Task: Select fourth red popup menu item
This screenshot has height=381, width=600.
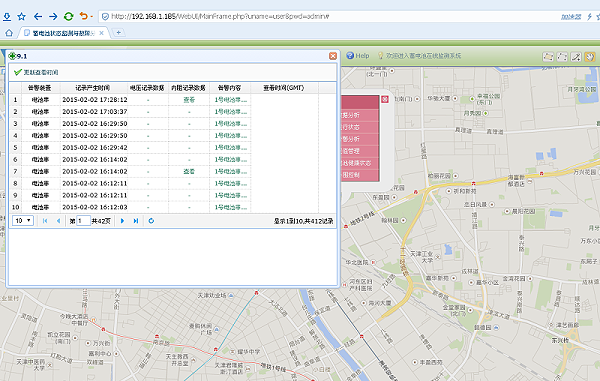Action: click(x=360, y=151)
